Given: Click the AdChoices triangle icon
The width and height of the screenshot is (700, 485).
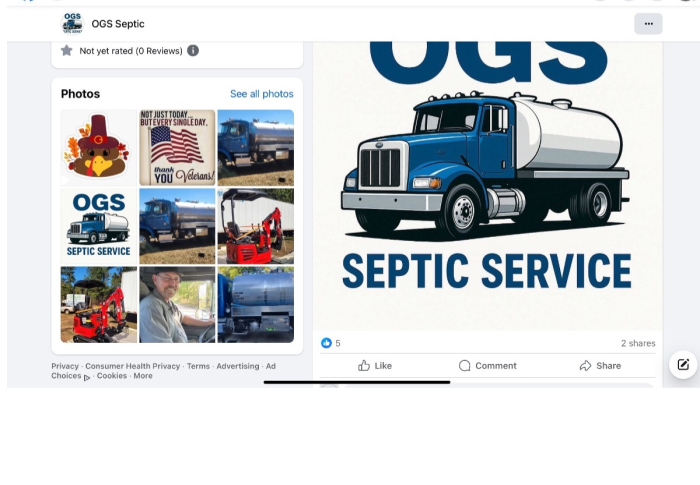Looking at the screenshot, I should click(87, 377).
